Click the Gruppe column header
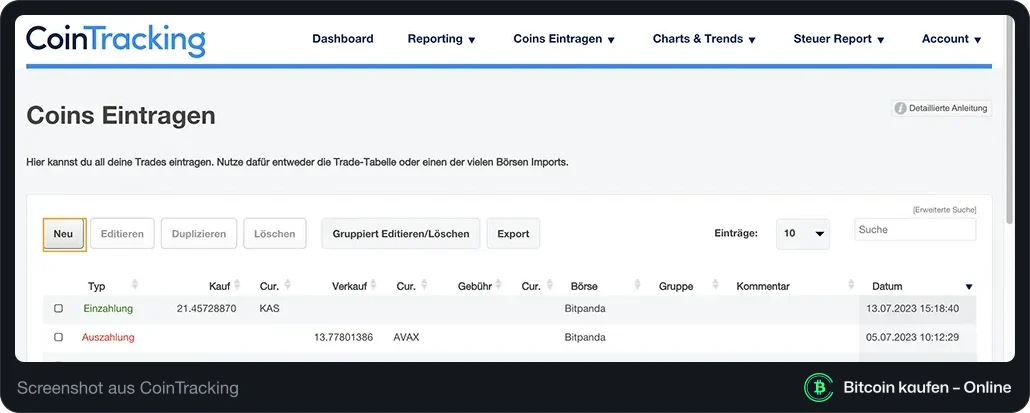This screenshot has height=413, width=1030. coord(676,286)
